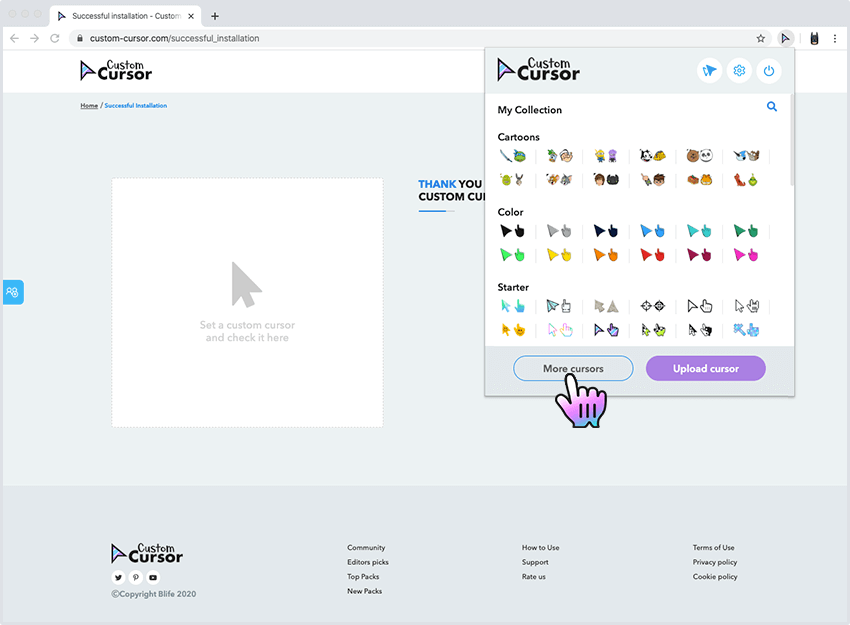
Task: Pick the rock-hand white starter cursor
Action: (746, 306)
